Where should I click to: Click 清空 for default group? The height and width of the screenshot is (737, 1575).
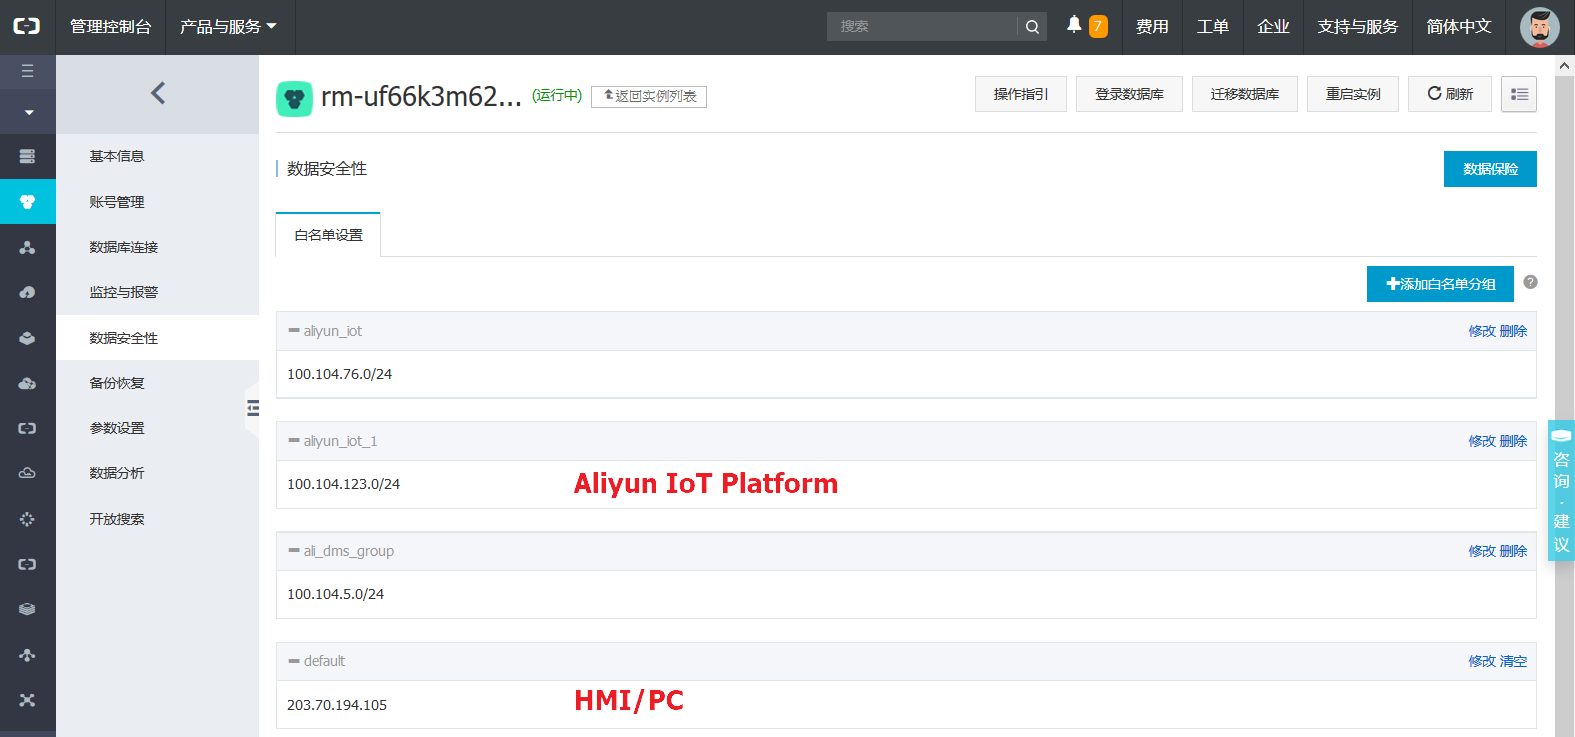(x=1514, y=661)
